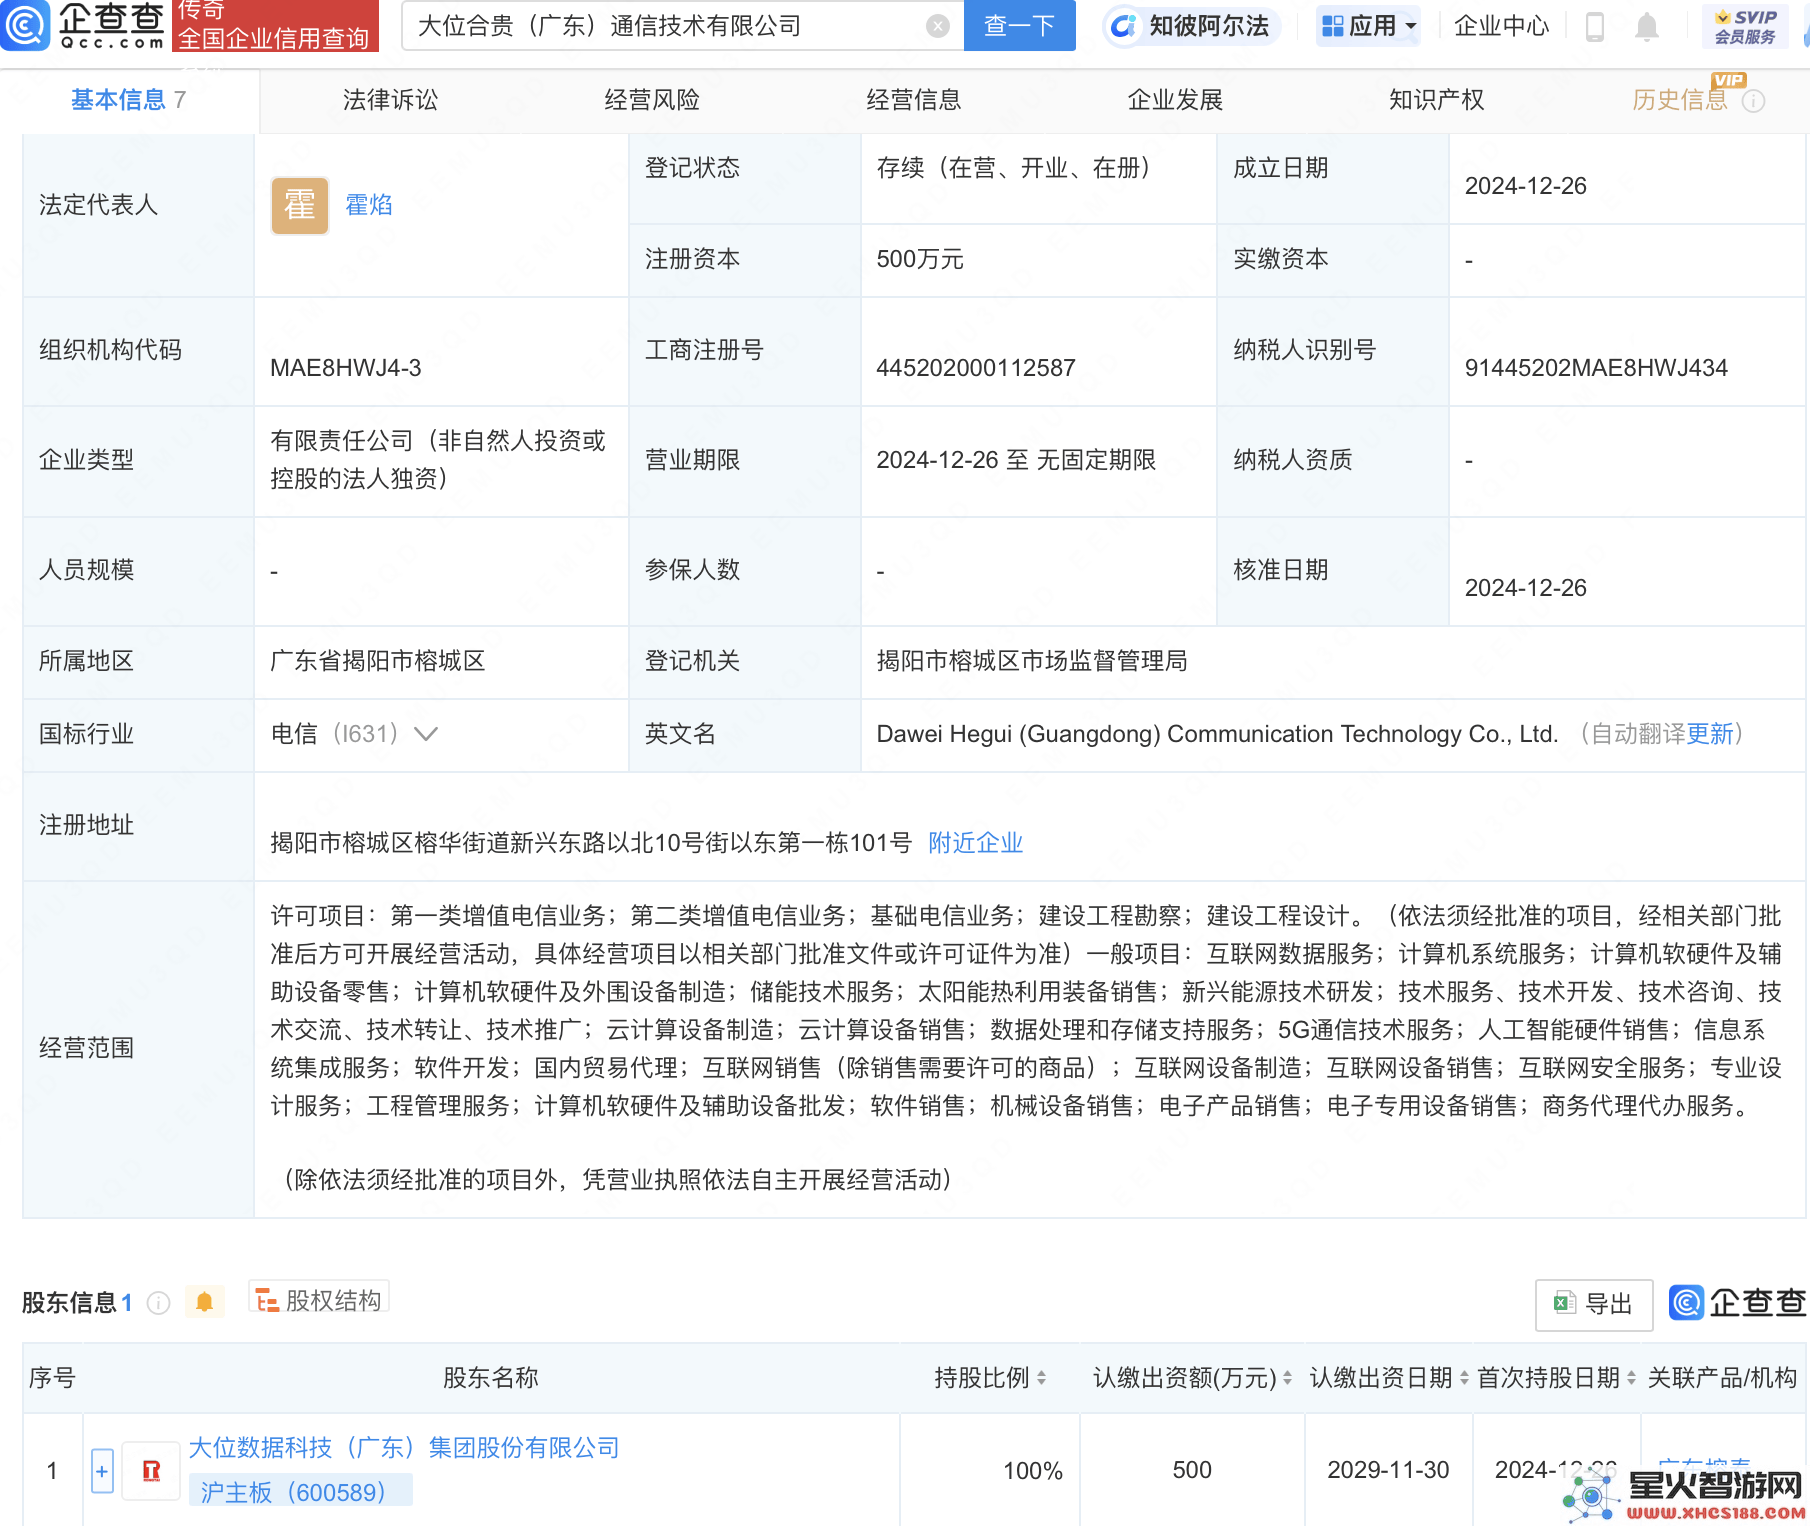Clear the search box with the X icon
This screenshot has width=1810, height=1526.
tap(938, 26)
